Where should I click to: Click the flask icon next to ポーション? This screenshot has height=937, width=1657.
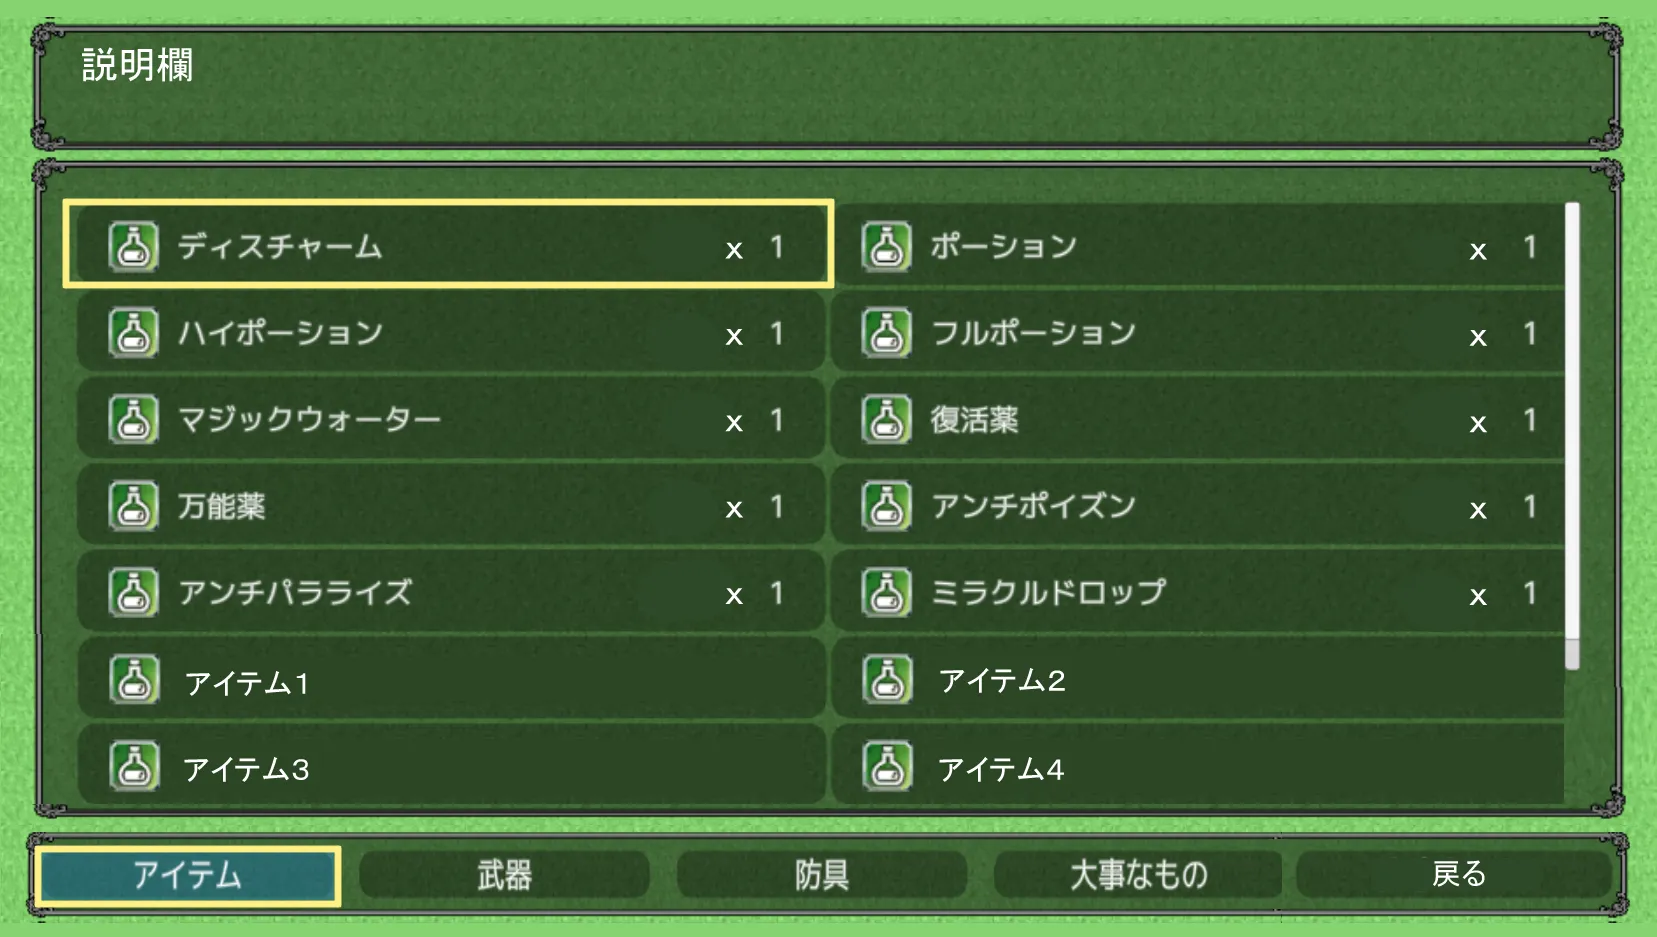point(886,247)
